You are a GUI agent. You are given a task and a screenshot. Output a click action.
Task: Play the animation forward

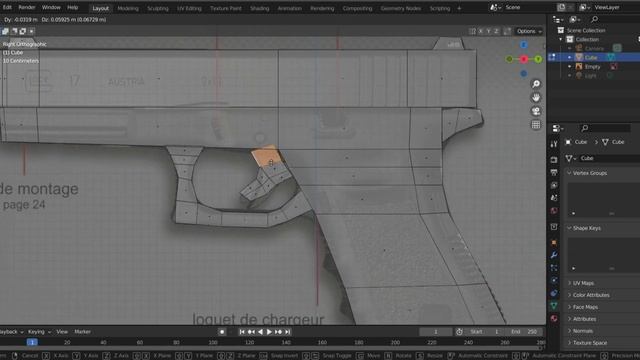269,332
